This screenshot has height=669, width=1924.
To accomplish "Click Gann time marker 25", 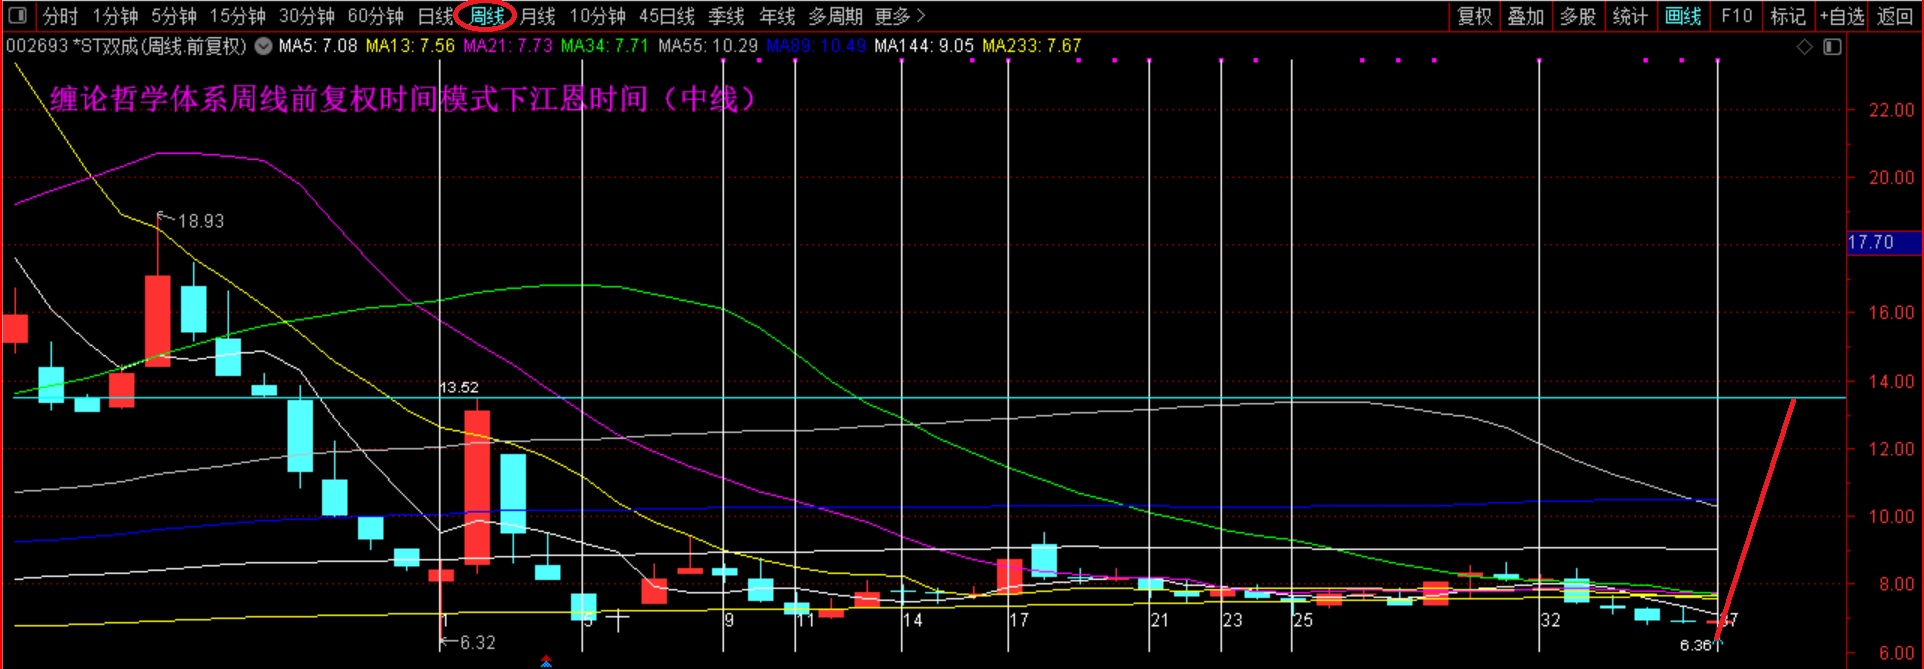I will (x=1302, y=620).
